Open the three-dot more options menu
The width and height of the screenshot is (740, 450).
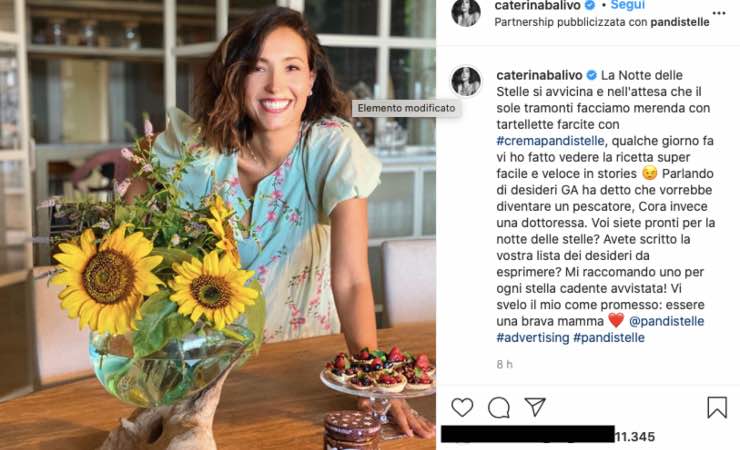(x=718, y=13)
